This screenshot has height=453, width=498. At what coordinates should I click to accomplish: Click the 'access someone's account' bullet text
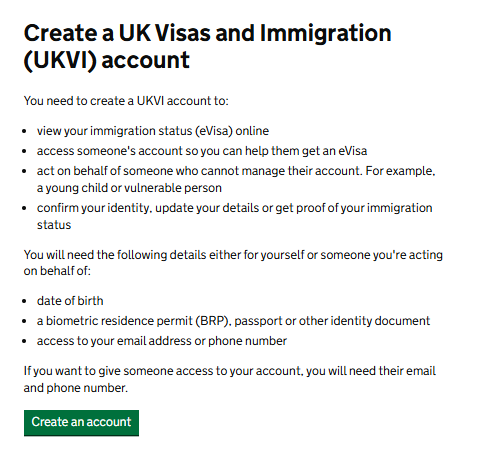pos(202,151)
